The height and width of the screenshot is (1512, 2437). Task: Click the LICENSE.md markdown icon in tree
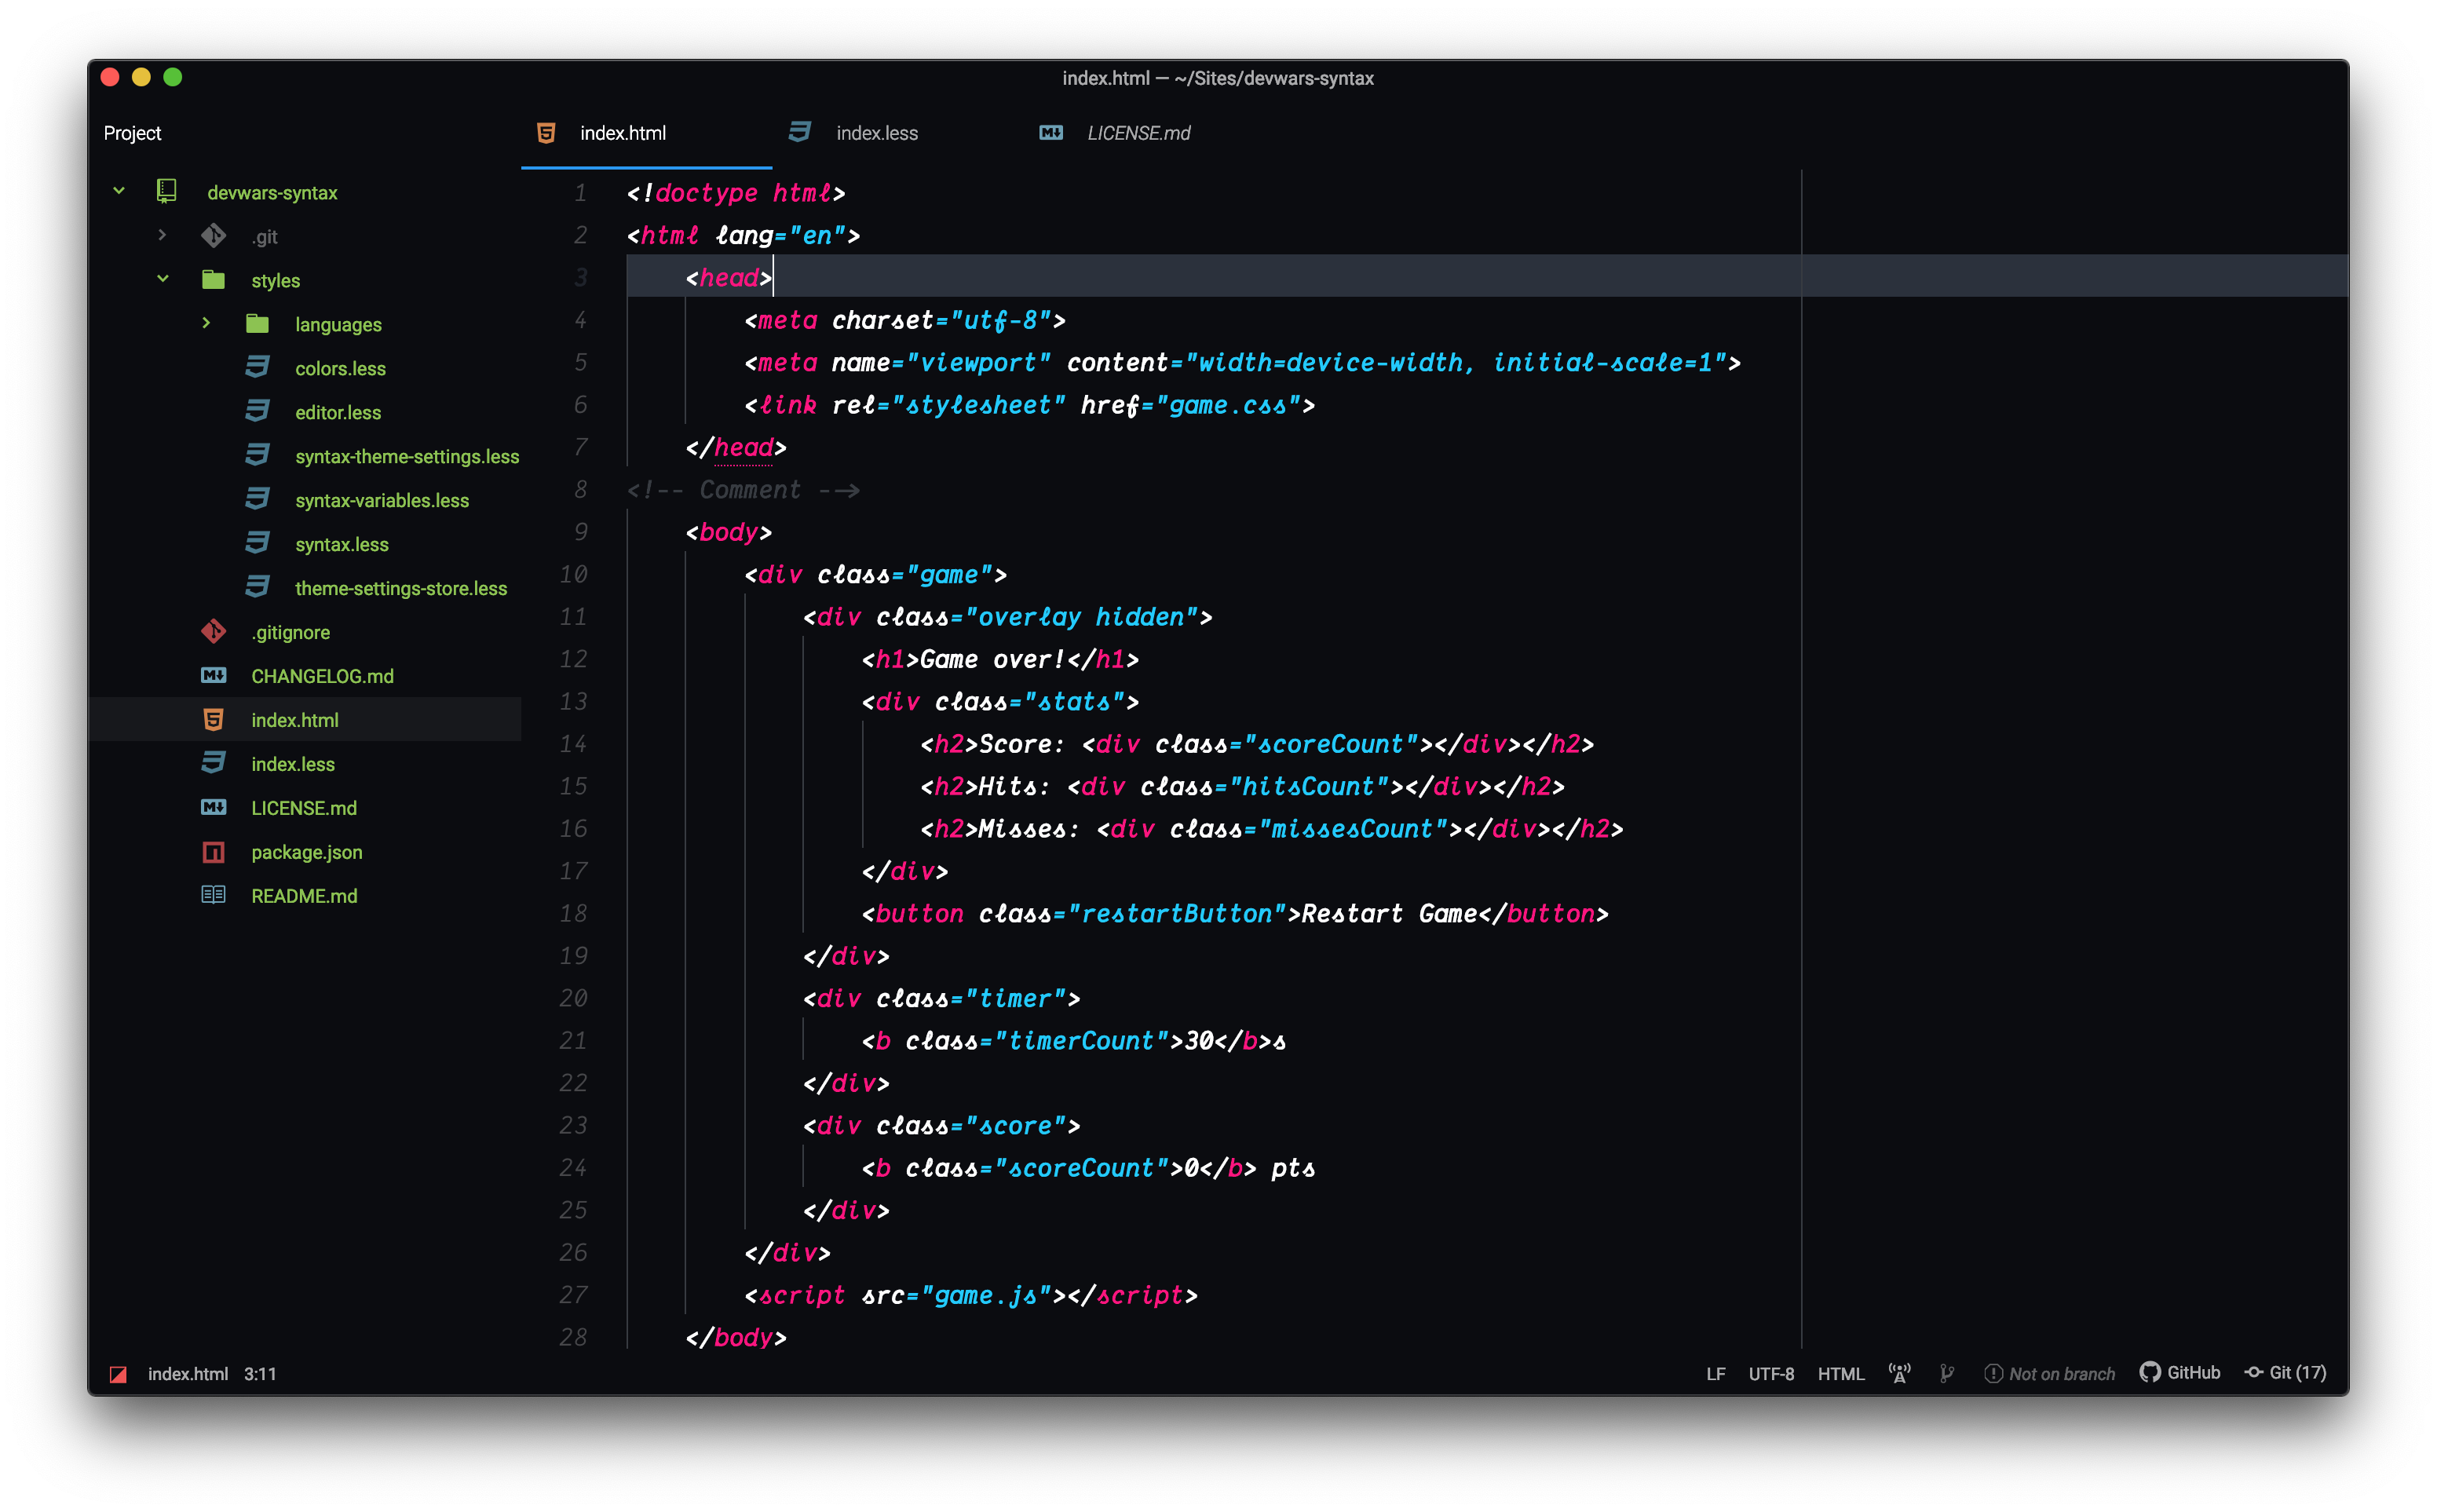[214, 807]
